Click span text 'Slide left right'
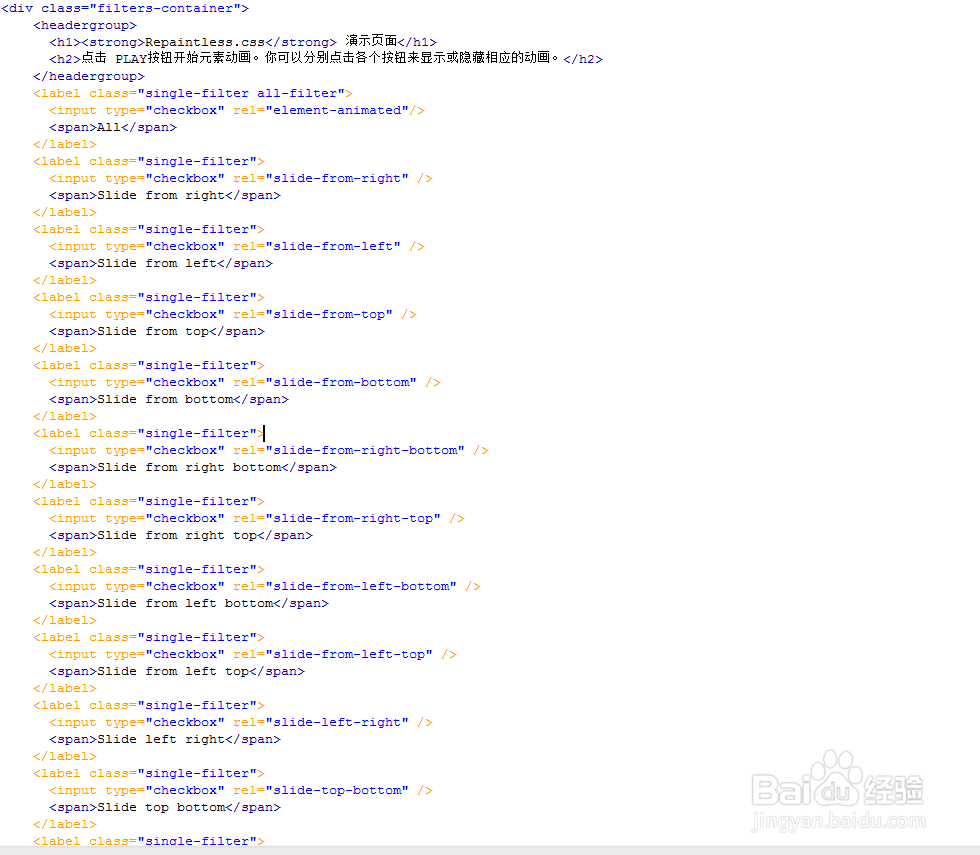The image size is (980, 855). [x=161, y=740]
